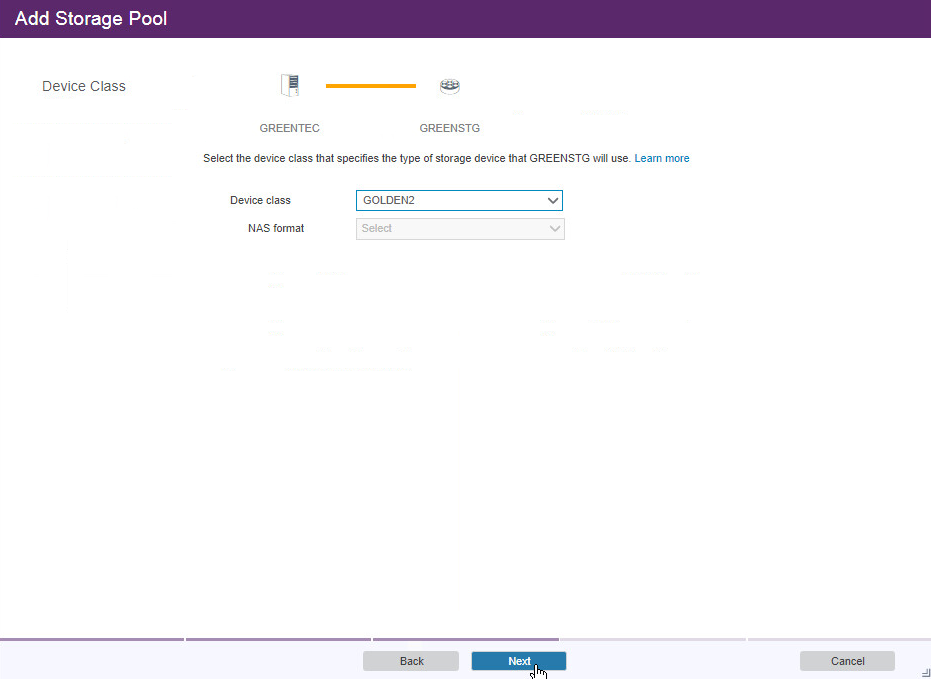This screenshot has width=931, height=679.
Task: Click the second wizard progress segment
Action: click(x=278, y=638)
